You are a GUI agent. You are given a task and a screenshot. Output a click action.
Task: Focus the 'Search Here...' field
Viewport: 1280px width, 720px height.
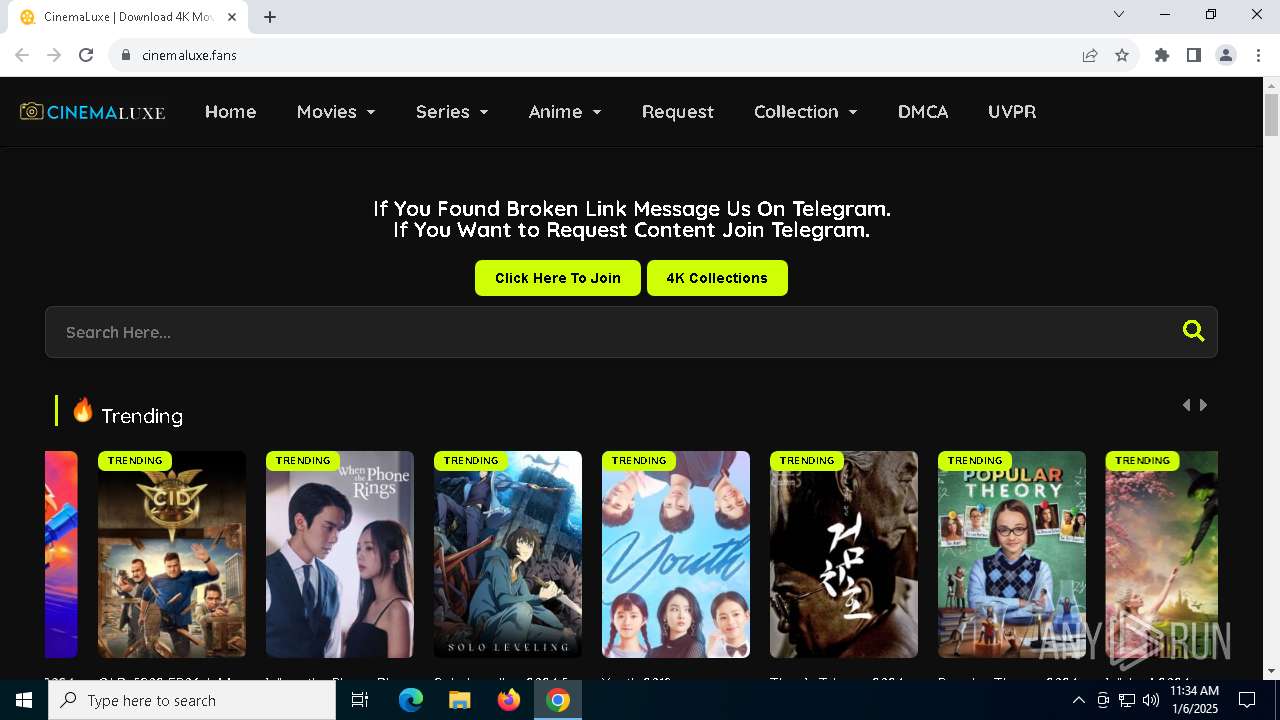(x=631, y=332)
